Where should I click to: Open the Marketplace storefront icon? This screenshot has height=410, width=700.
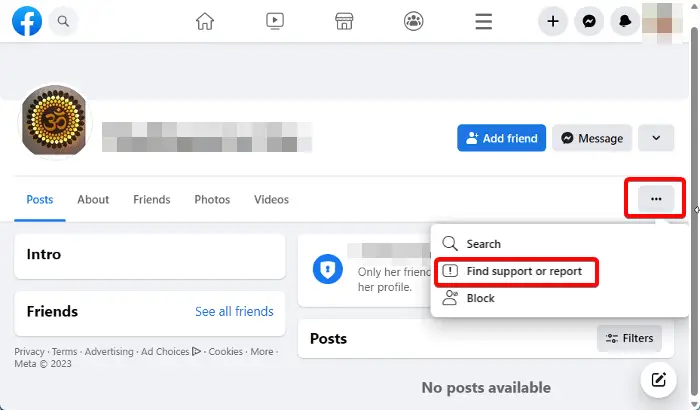click(344, 21)
